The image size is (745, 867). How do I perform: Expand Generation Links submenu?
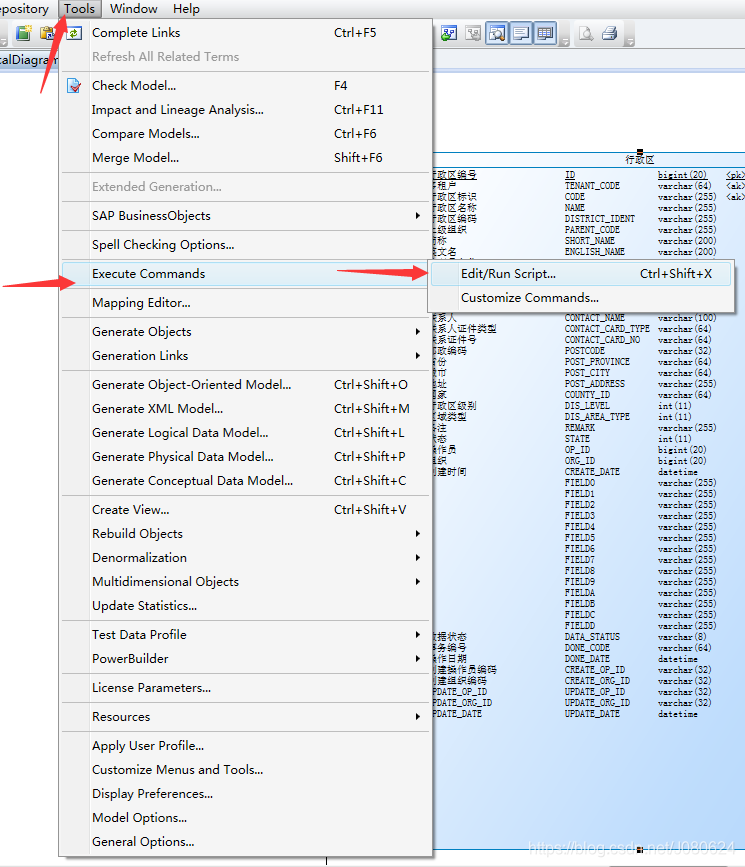click(x=418, y=356)
